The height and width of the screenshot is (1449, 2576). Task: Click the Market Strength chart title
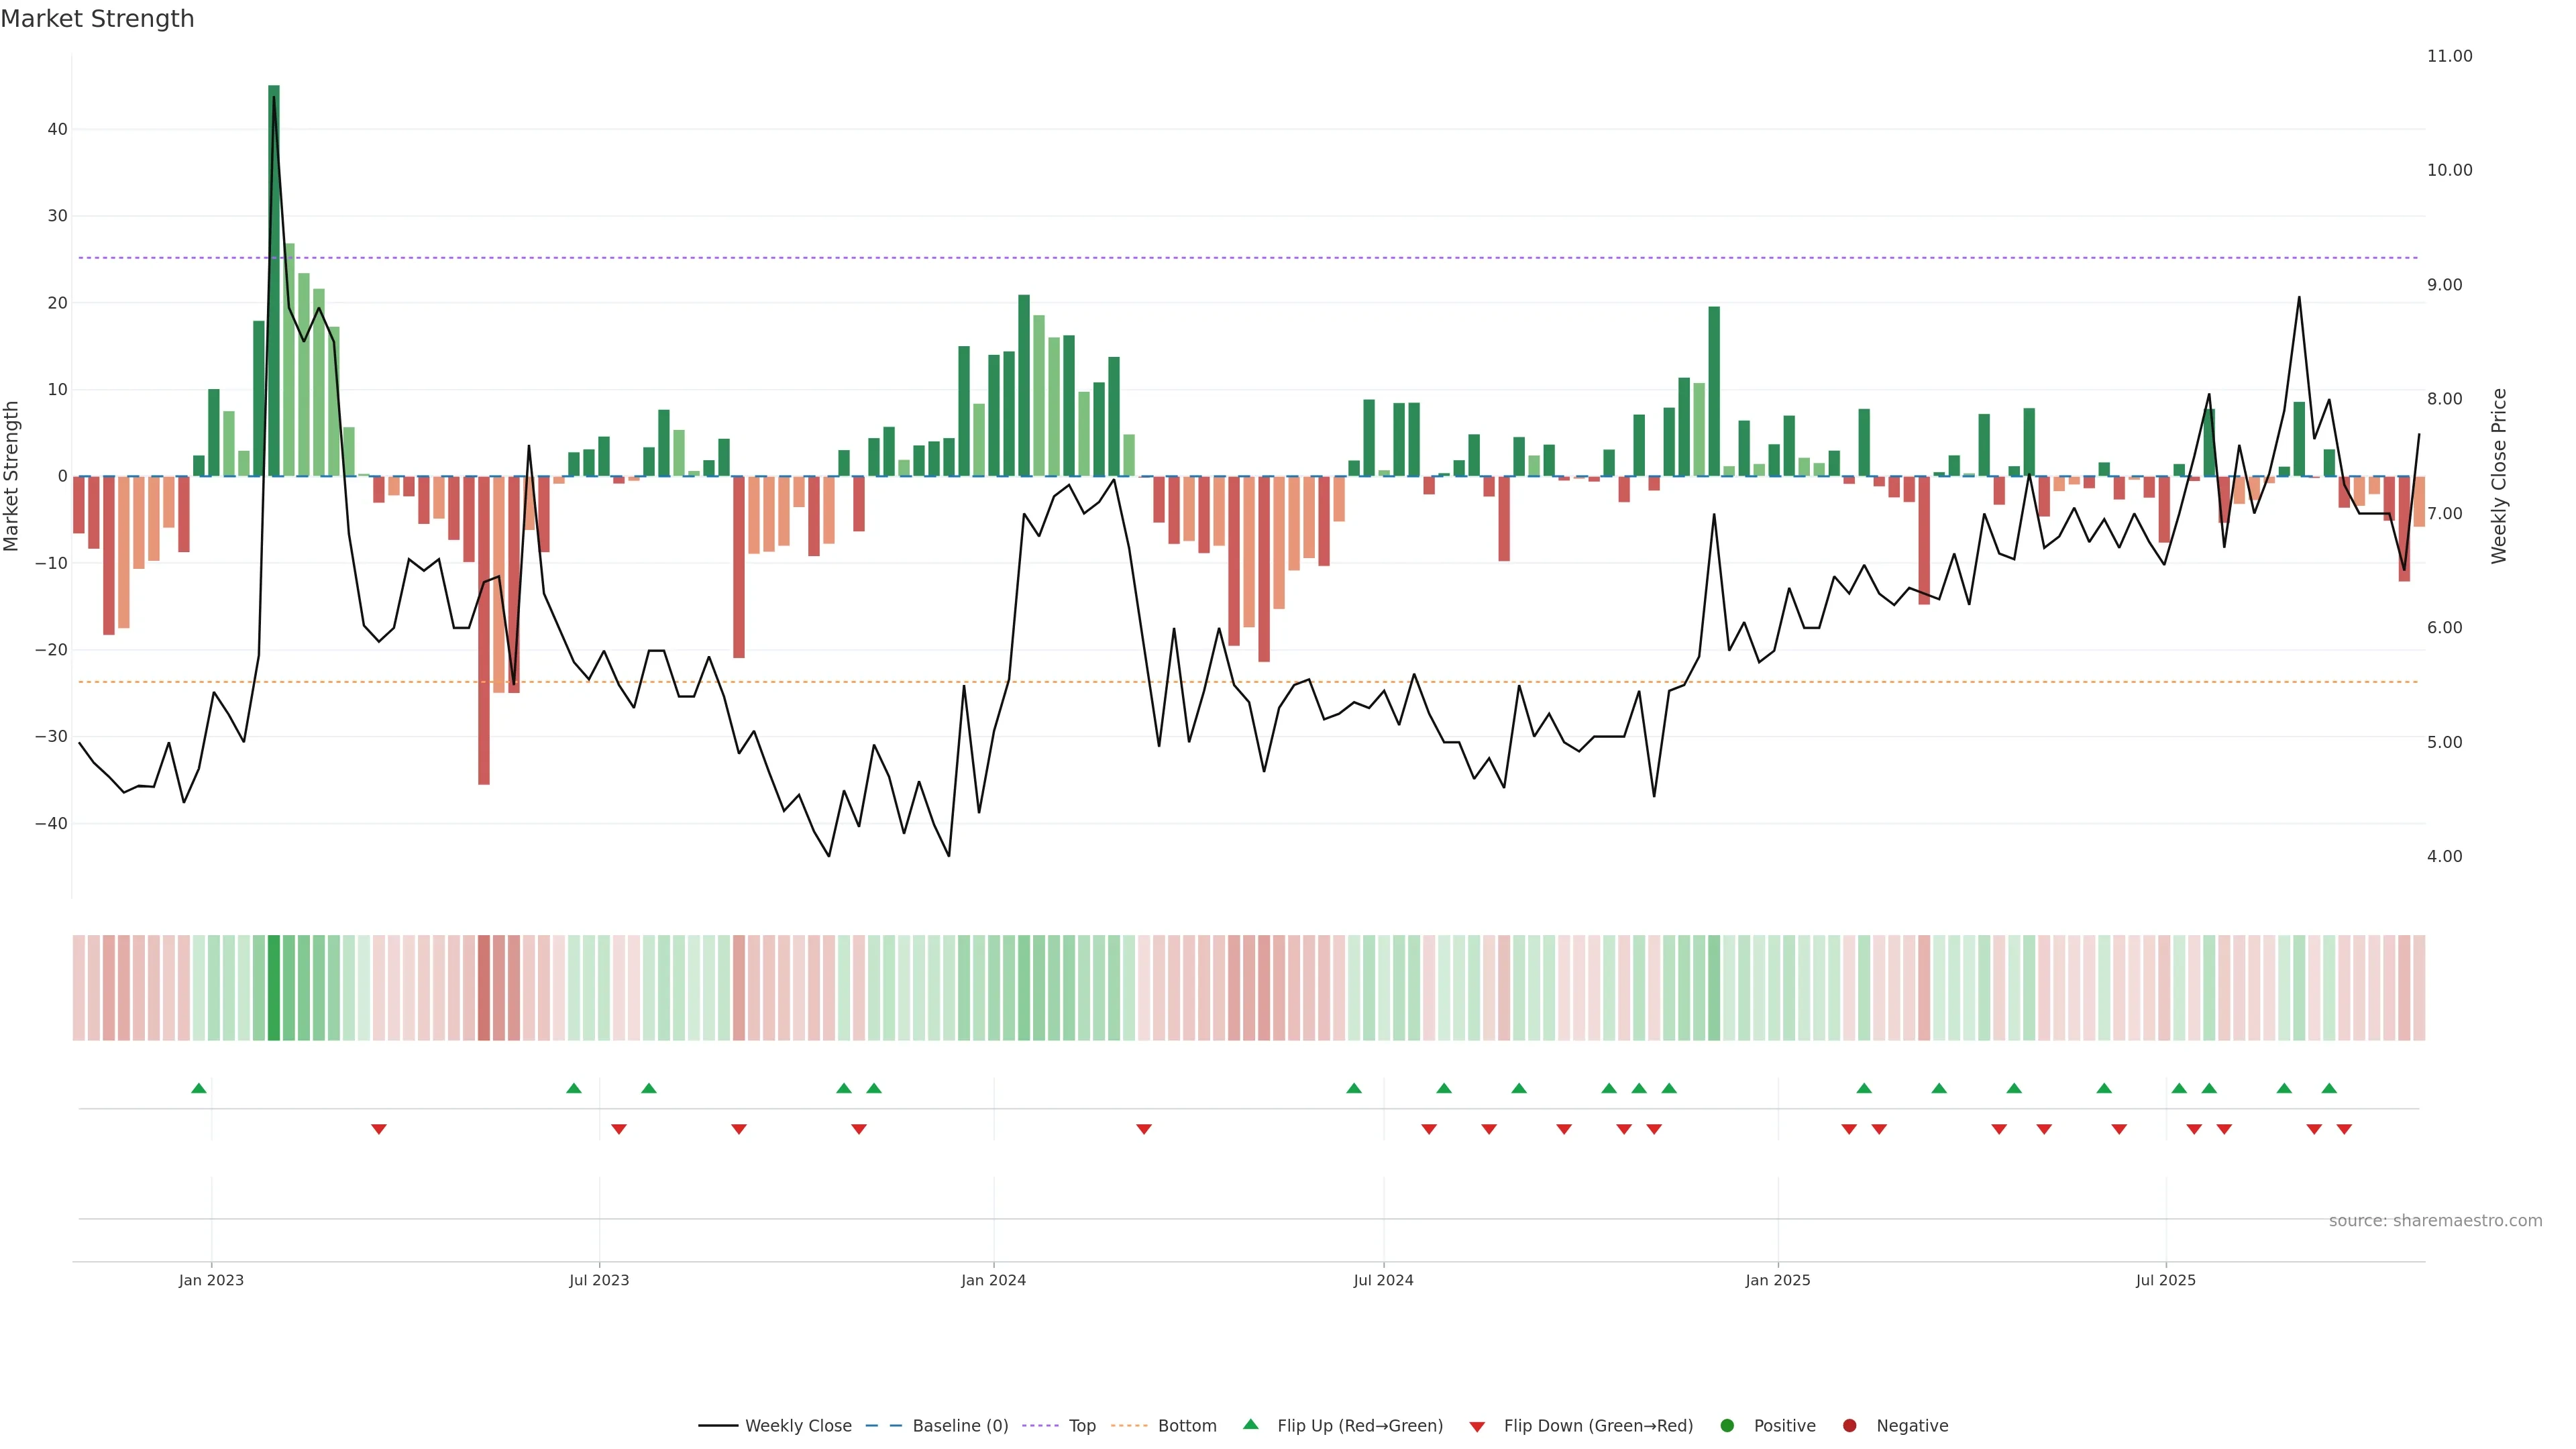(x=97, y=18)
